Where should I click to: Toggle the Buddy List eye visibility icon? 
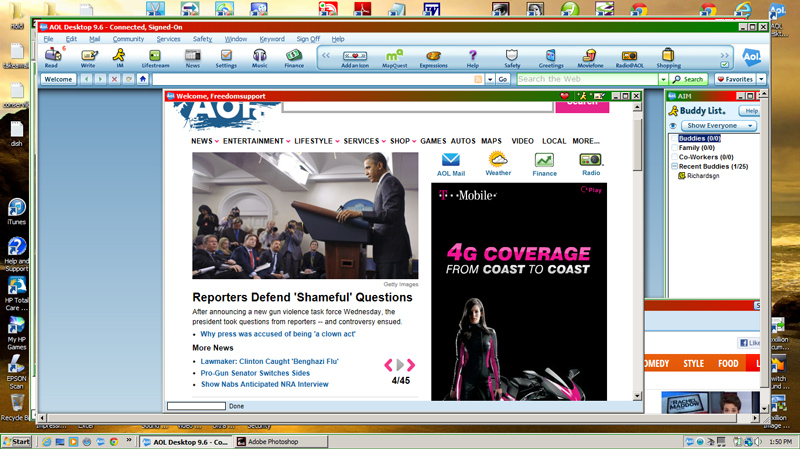[x=673, y=126]
